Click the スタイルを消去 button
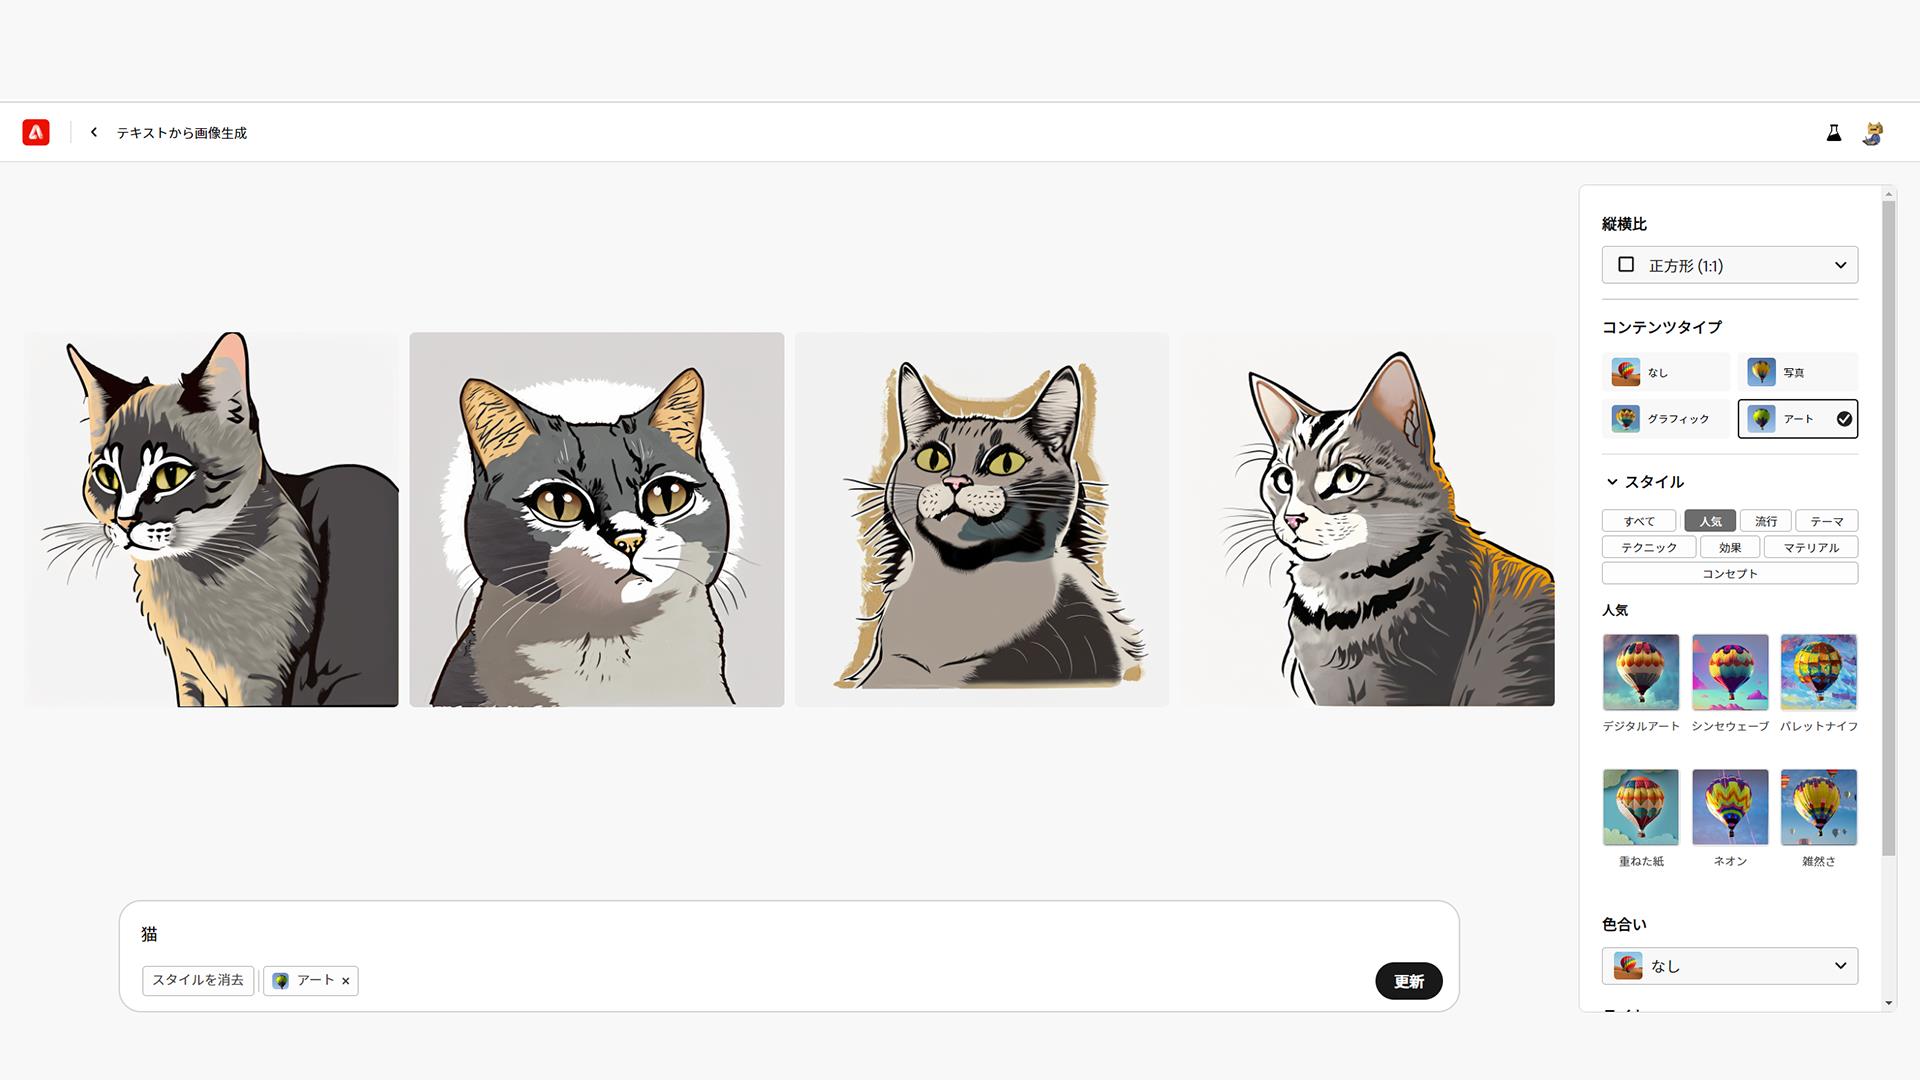Viewport: 1920px width, 1080px height. 198,981
